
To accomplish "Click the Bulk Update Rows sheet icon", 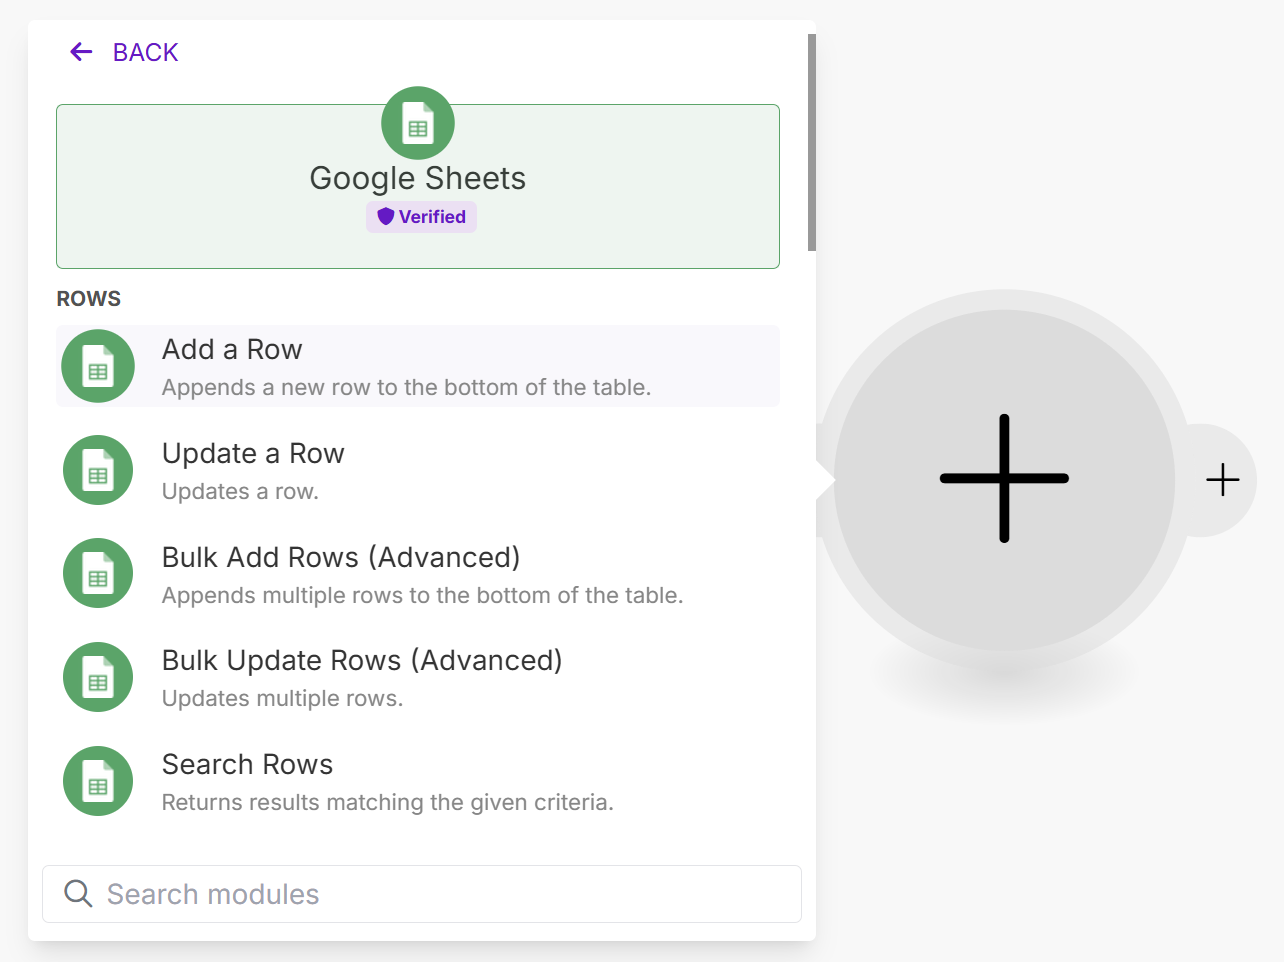I will (x=98, y=677).
